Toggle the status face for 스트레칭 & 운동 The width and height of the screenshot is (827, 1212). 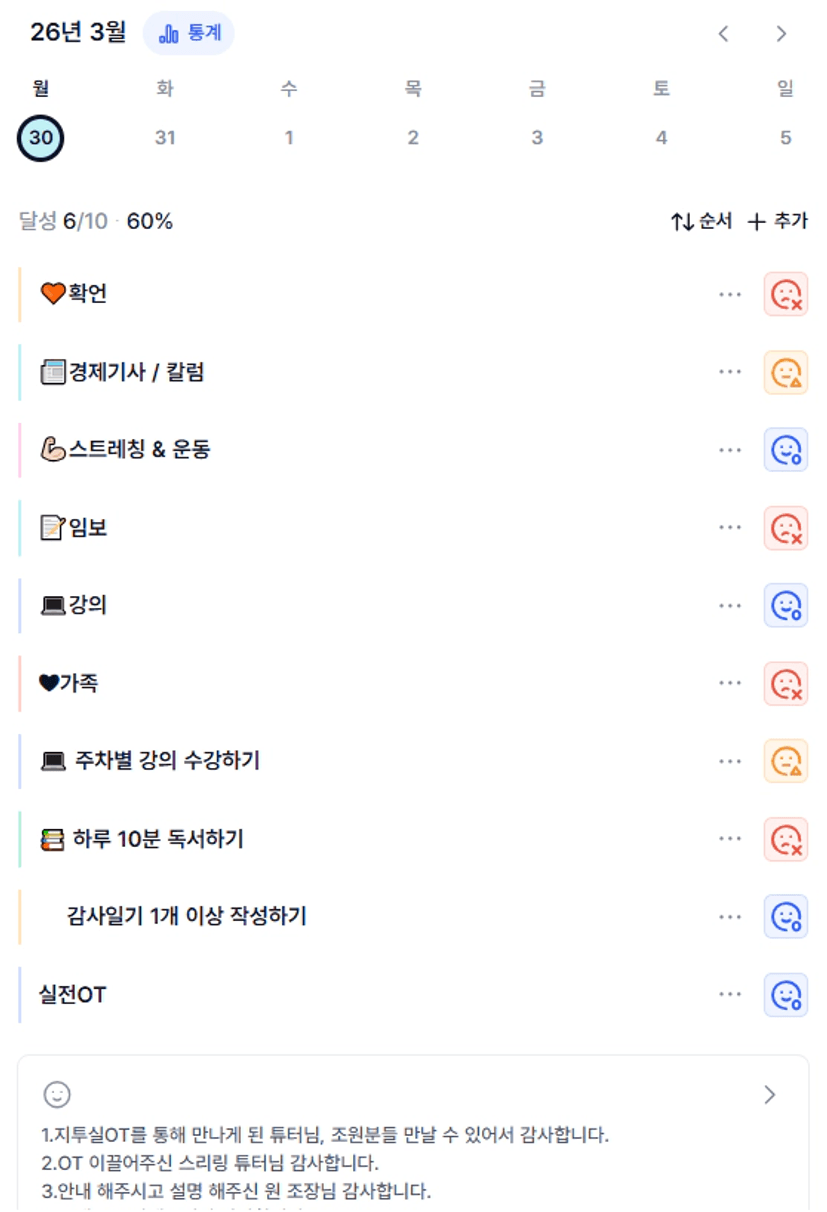tap(786, 450)
